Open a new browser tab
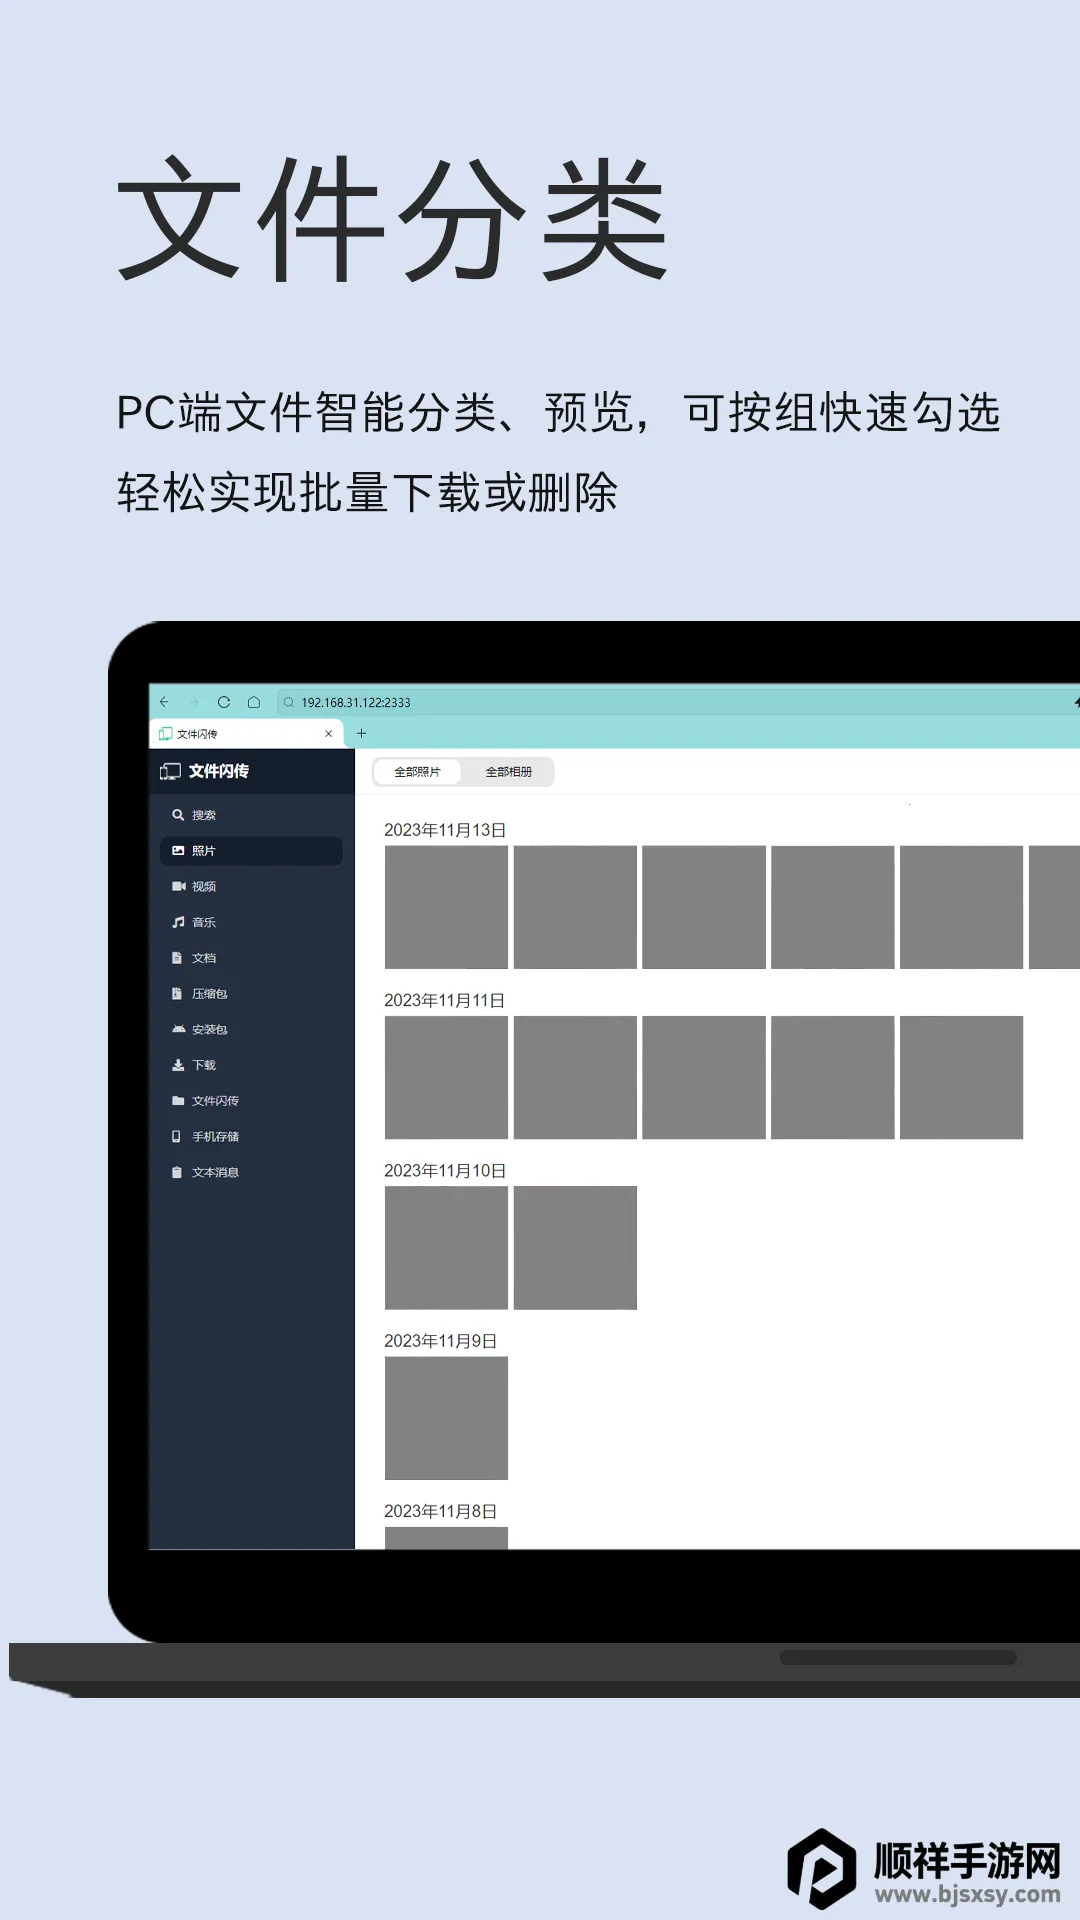Image resolution: width=1080 pixels, height=1920 pixels. [362, 733]
